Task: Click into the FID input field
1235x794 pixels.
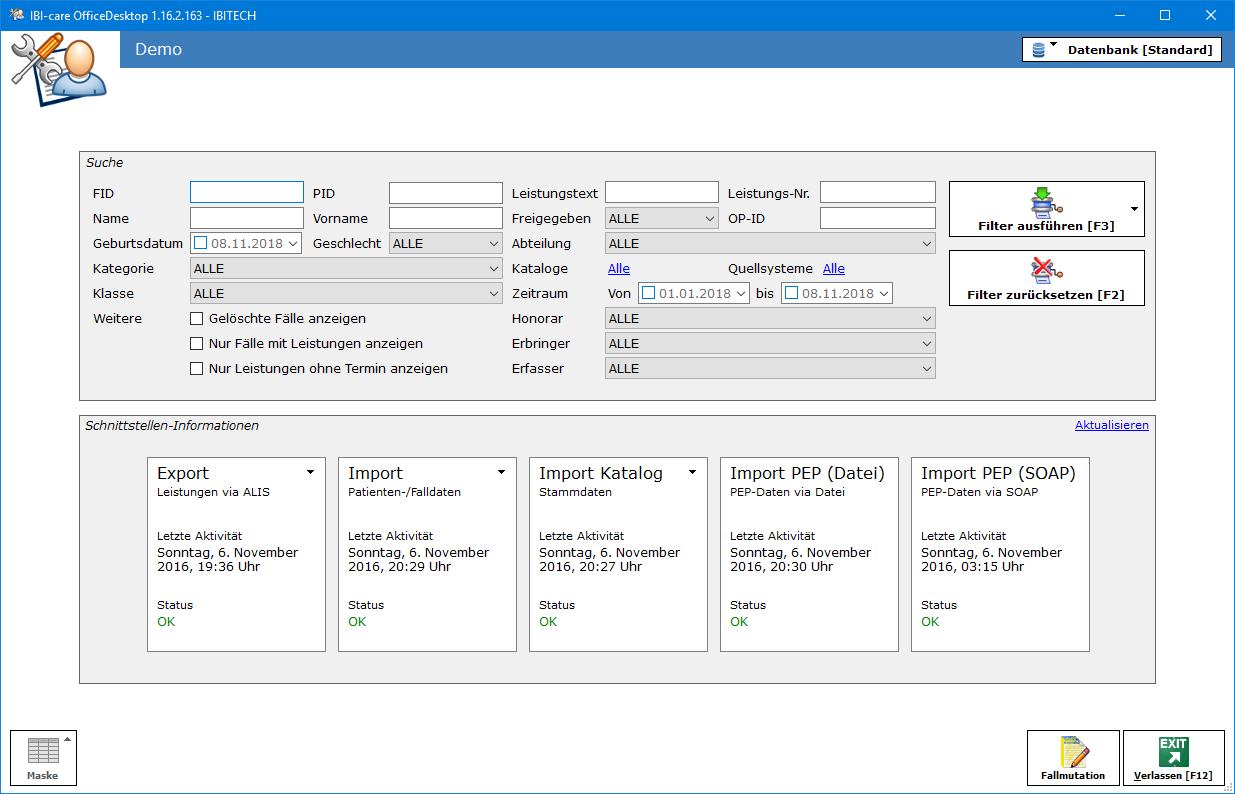Action: [x=246, y=193]
